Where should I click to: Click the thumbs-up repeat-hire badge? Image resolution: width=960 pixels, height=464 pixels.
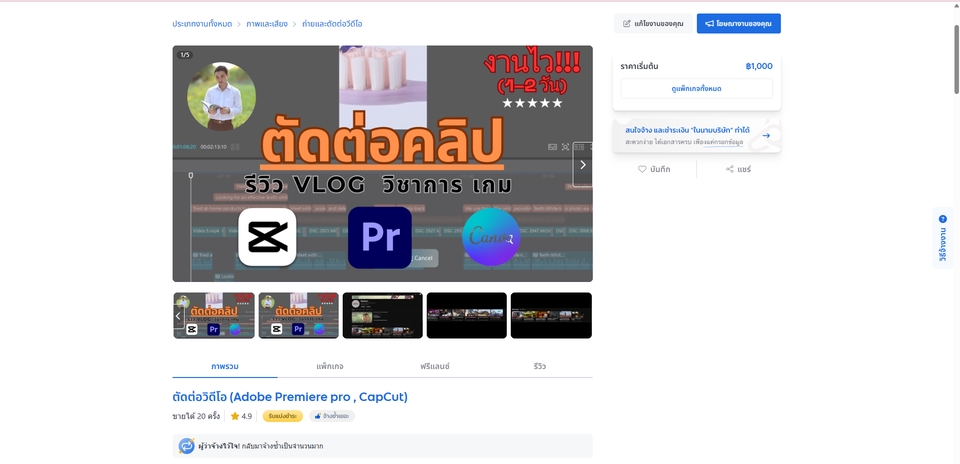pyautogui.click(x=331, y=416)
